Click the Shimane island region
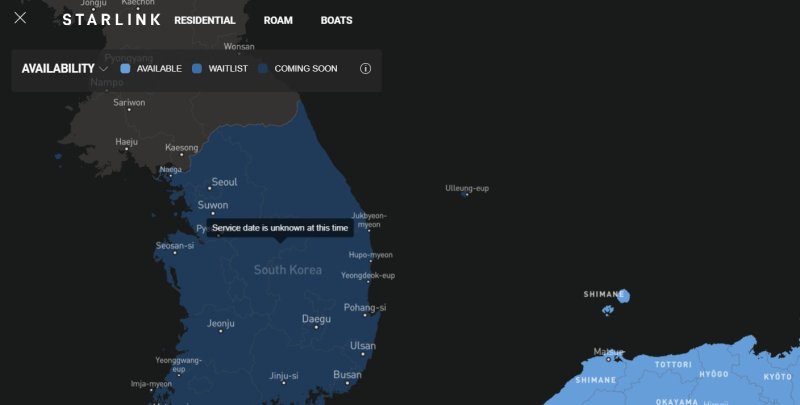This screenshot has height=405, width=800. coord(624,297)
